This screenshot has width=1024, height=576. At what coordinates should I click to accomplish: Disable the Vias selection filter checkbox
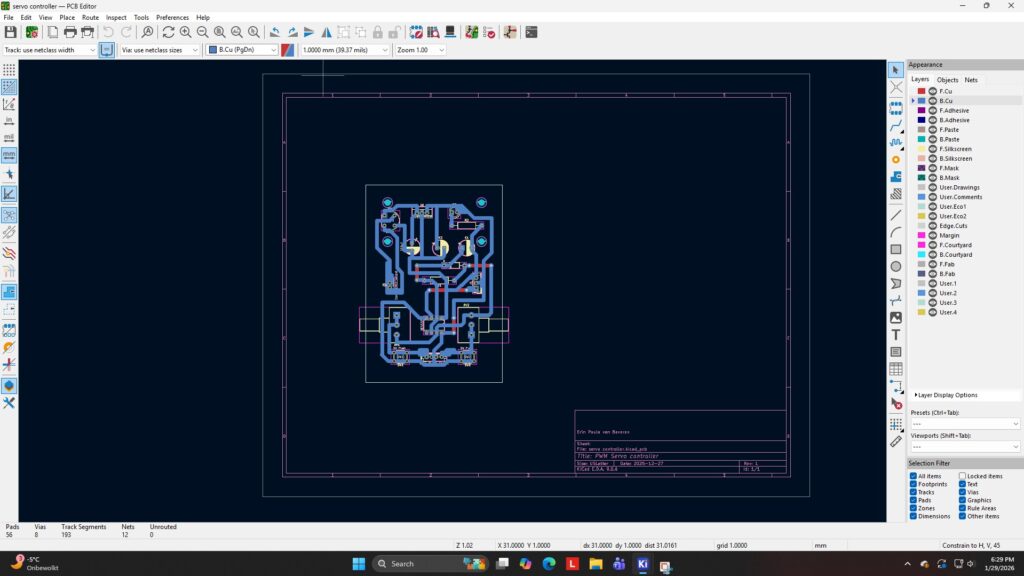[963, 492]
